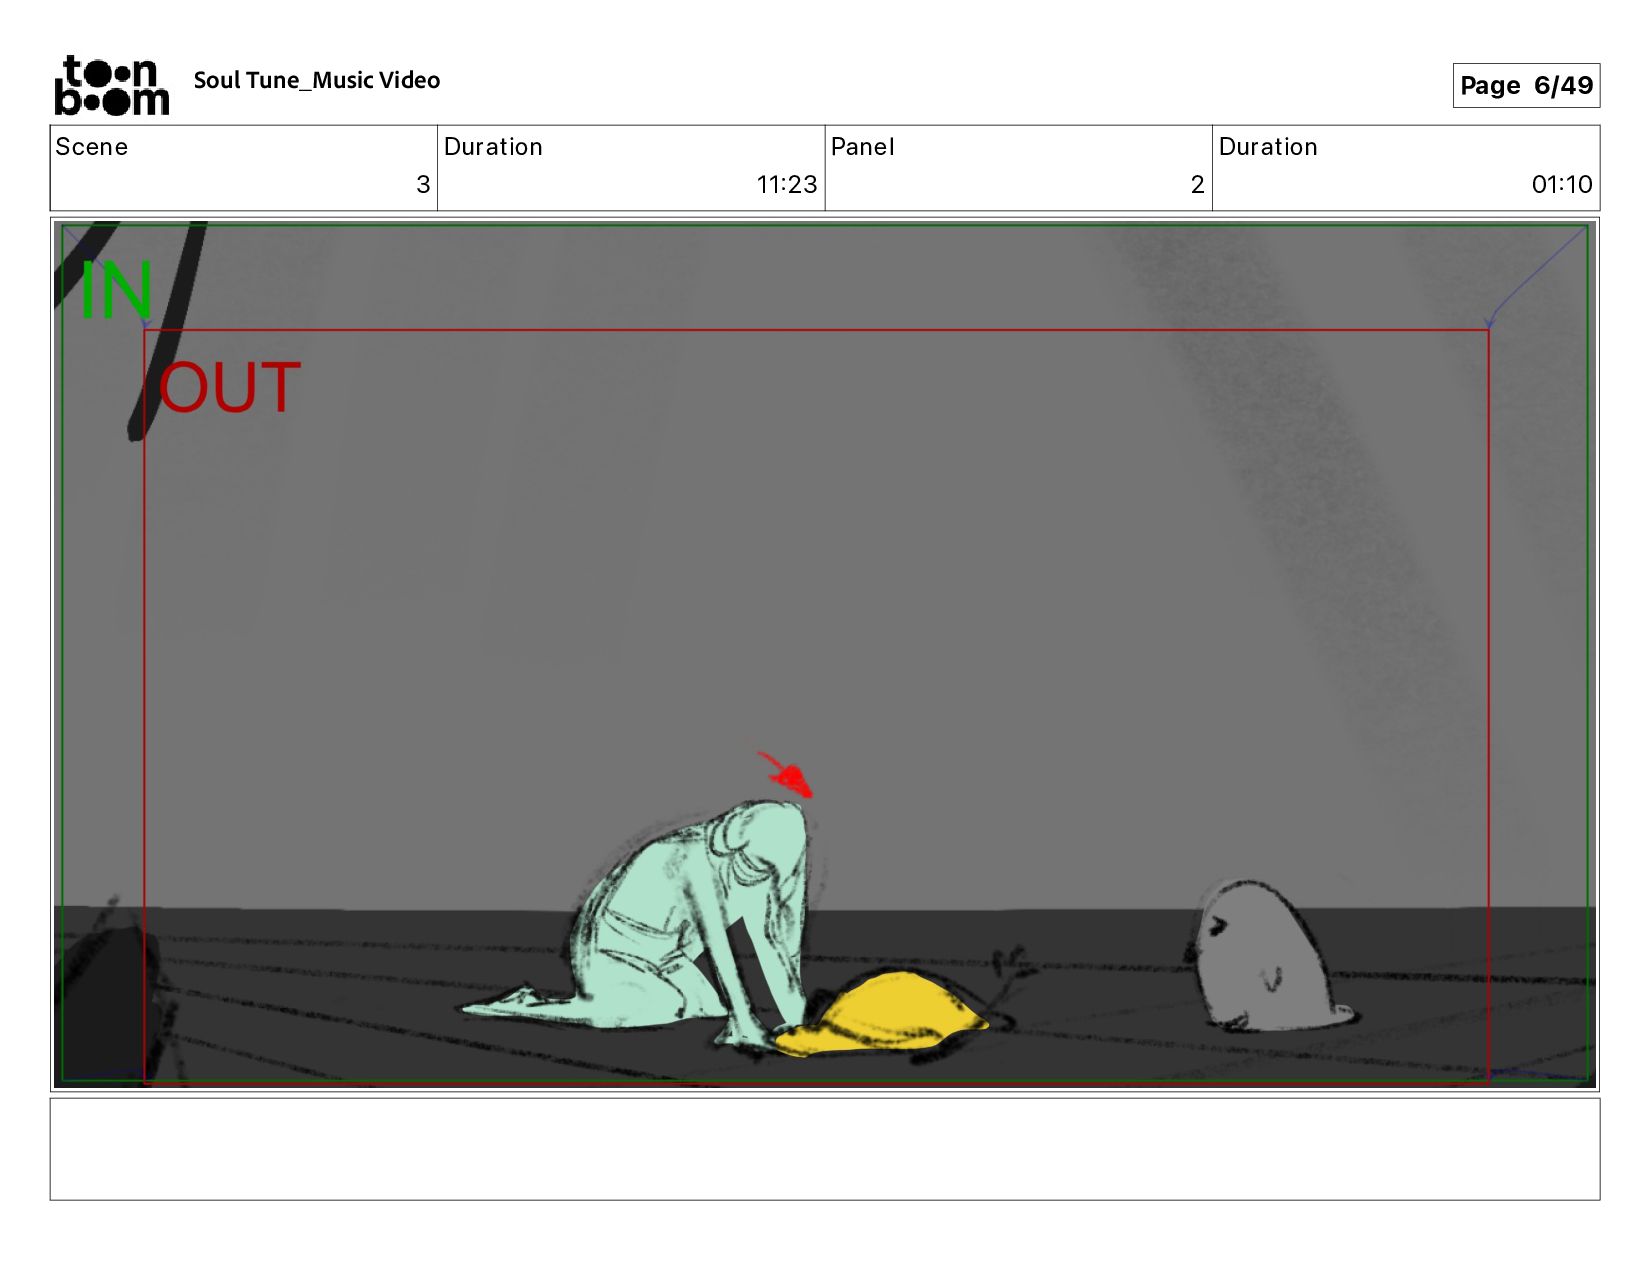Click the panel duration value '01:10'
The width and height of the screenshot is (1650, 1275).
(1562, 184)
